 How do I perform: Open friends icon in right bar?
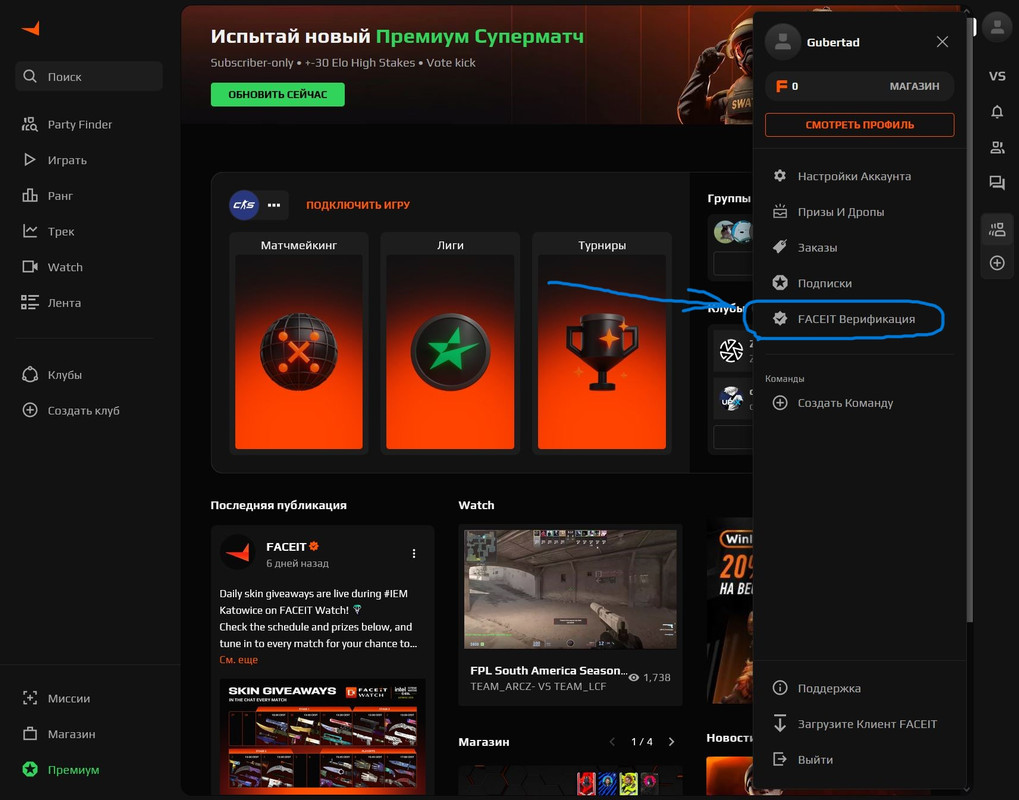[x=997, y=148]
